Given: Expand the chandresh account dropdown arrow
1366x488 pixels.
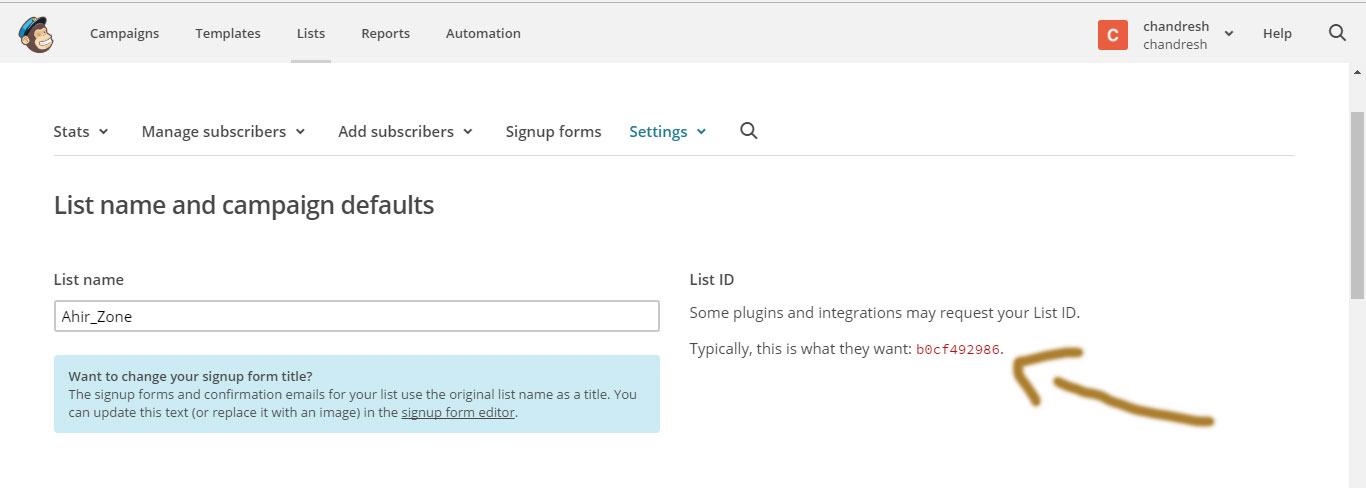Looking at the screenshot, I should pyautogui.click(x=1229, y=34).
